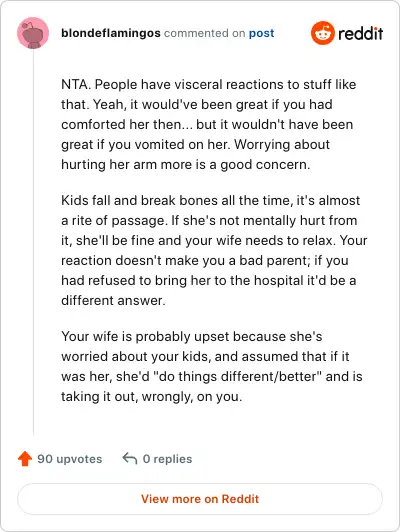The image size is (400, 532).
Task: Click the vertical thread line under avatar
Action: 33,243
